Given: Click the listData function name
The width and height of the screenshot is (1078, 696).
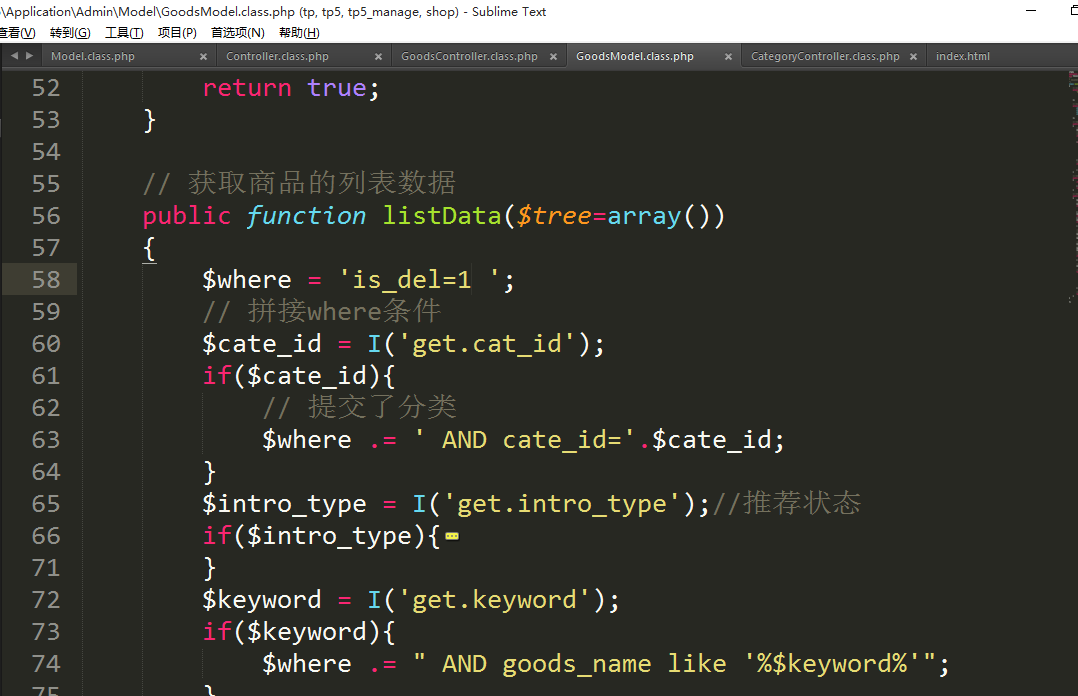Looking at the screenshot, I should (442, 216).
